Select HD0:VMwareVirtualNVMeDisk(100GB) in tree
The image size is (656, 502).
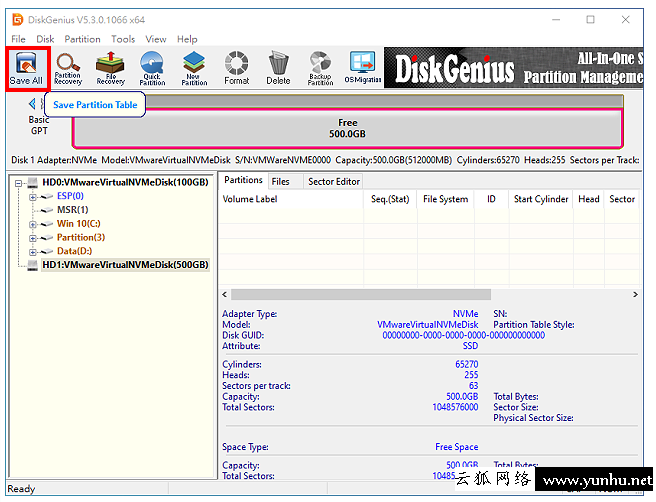click(x=125, y=182)
